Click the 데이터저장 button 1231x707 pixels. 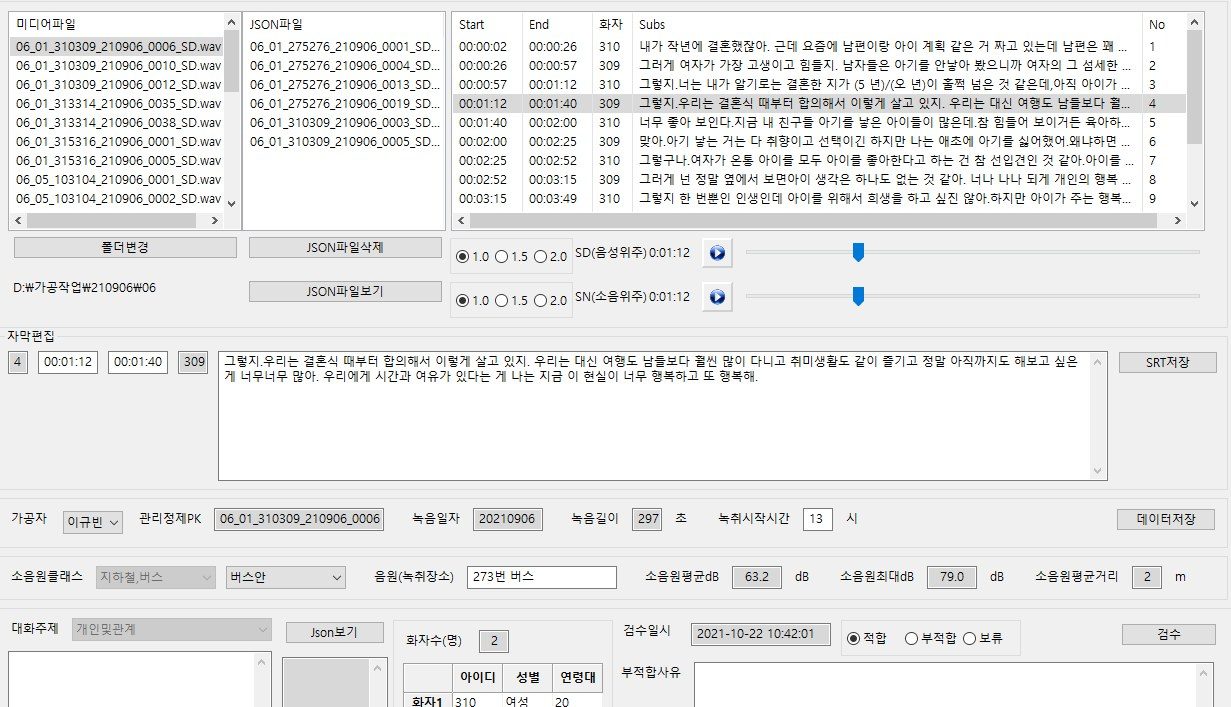[x=1165, y=519]
